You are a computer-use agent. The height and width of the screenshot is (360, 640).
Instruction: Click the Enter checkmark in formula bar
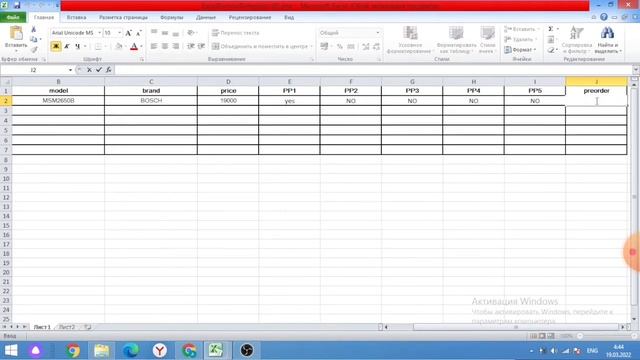coord(99,70)
